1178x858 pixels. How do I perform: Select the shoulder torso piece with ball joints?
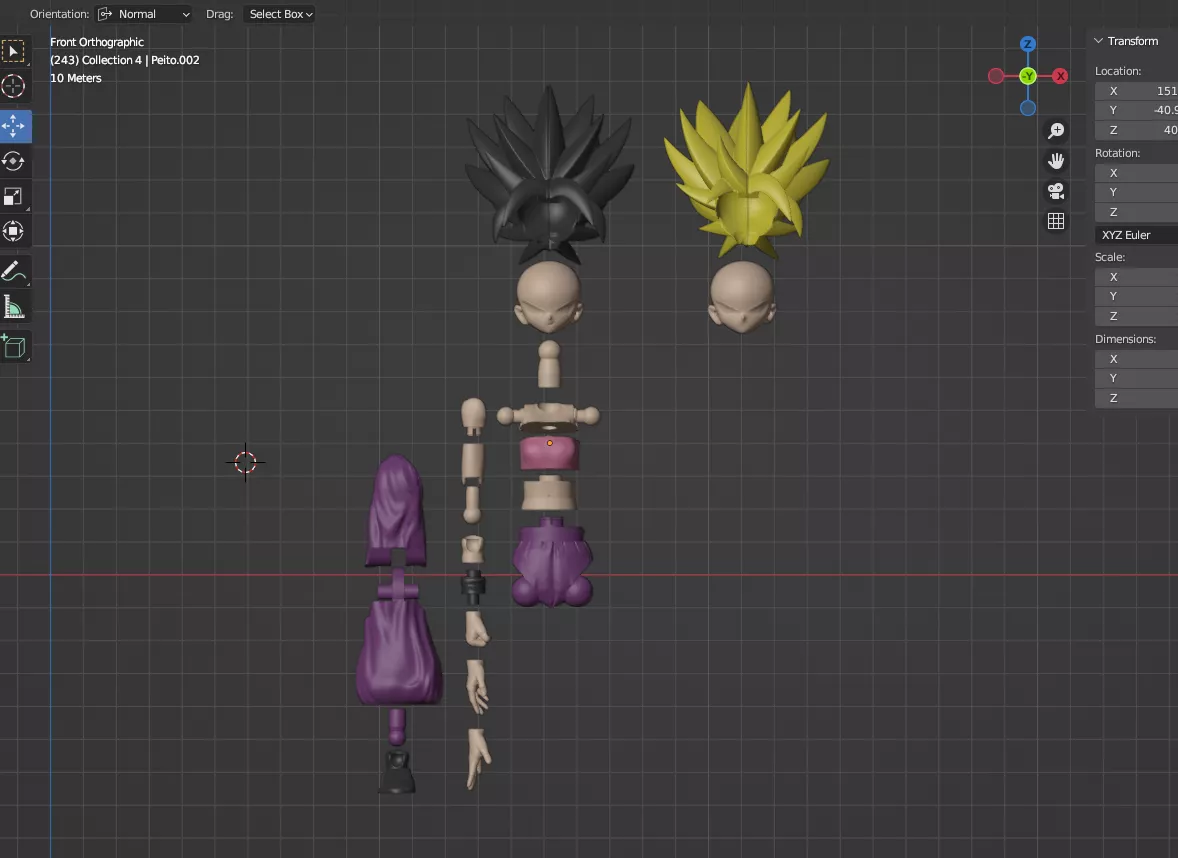pyautogui.click(x=548, y=415)
